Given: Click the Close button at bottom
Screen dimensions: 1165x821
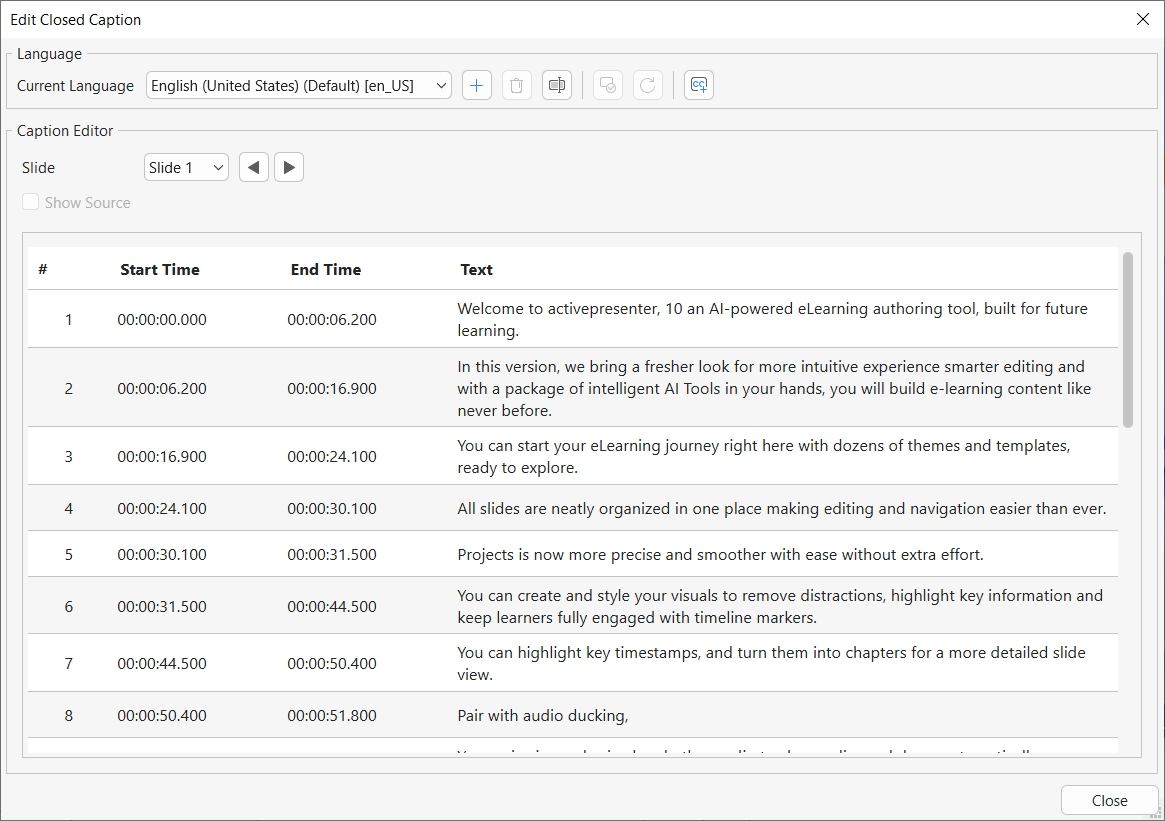Looking at the screenshot, I should pos(1109,800).
